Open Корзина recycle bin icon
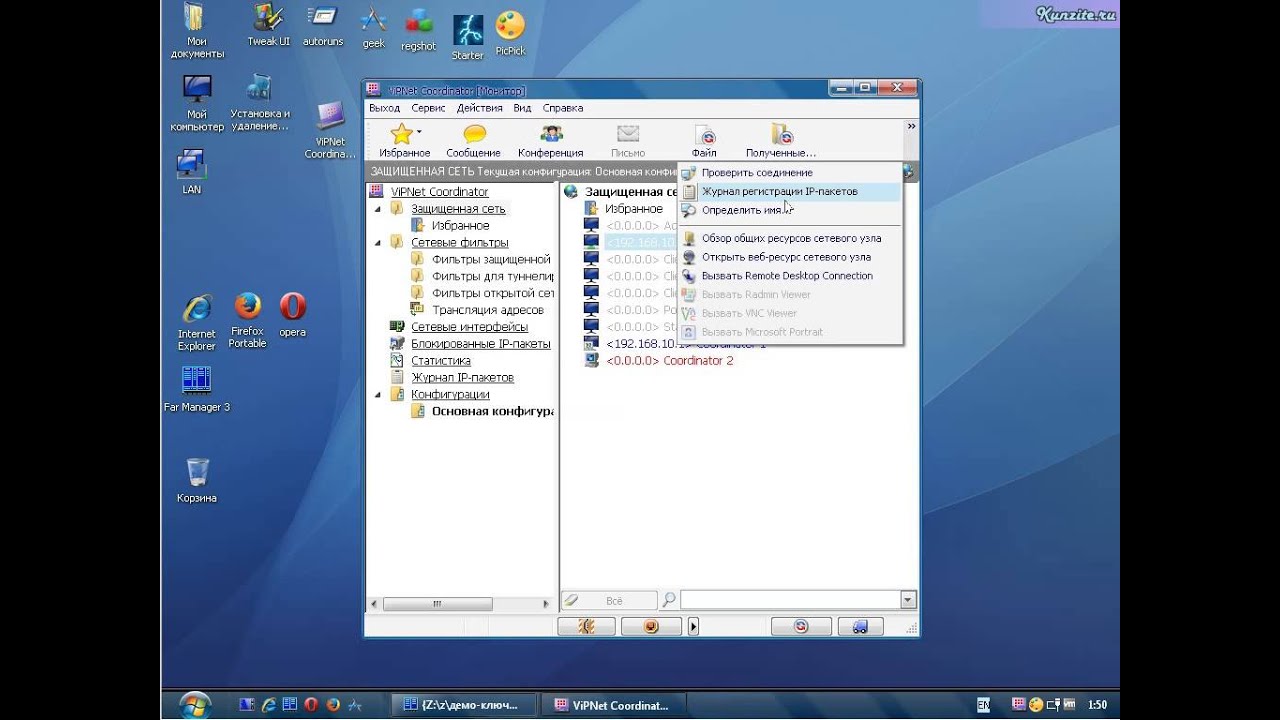The height and width of the screenshot is (720, 1280). (x=197, y=480)
